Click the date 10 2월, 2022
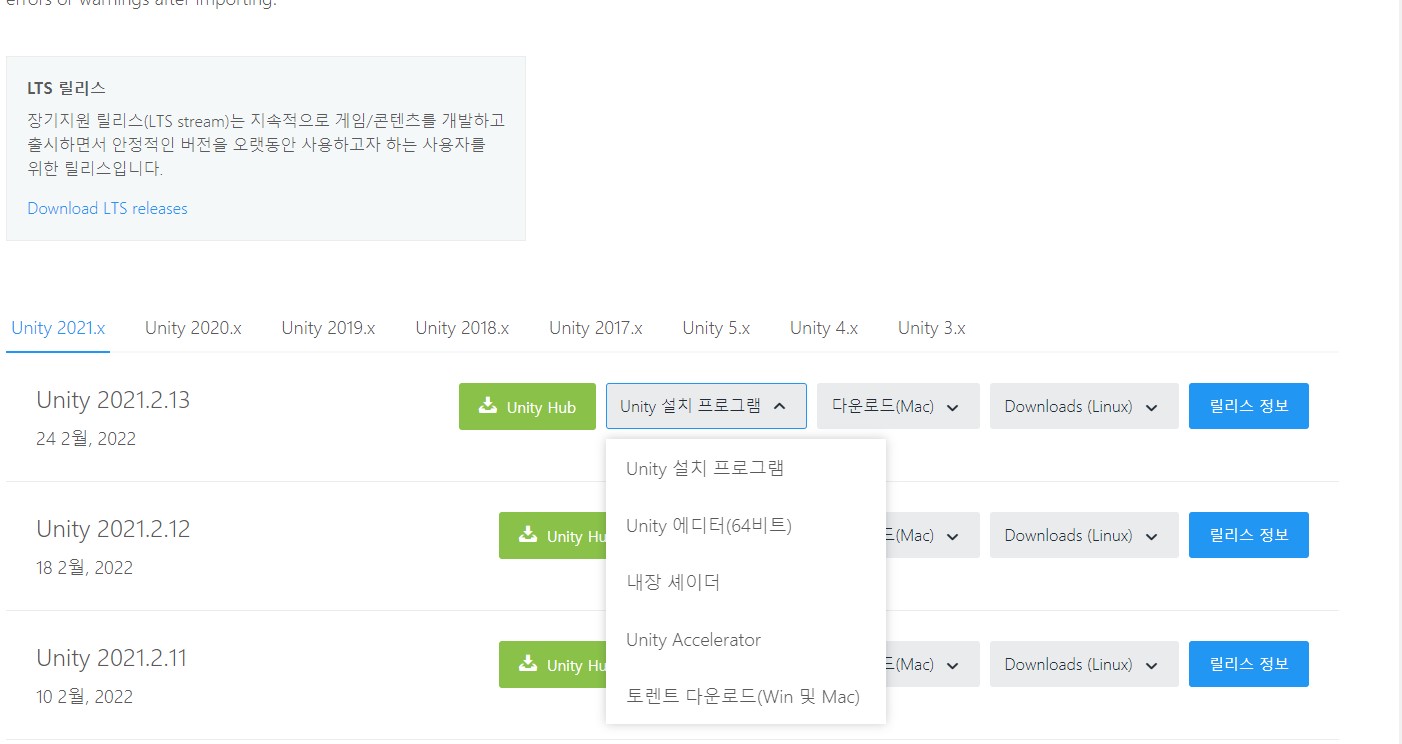Viewport: 1402px width, 744px height. [x=85, y=697]
